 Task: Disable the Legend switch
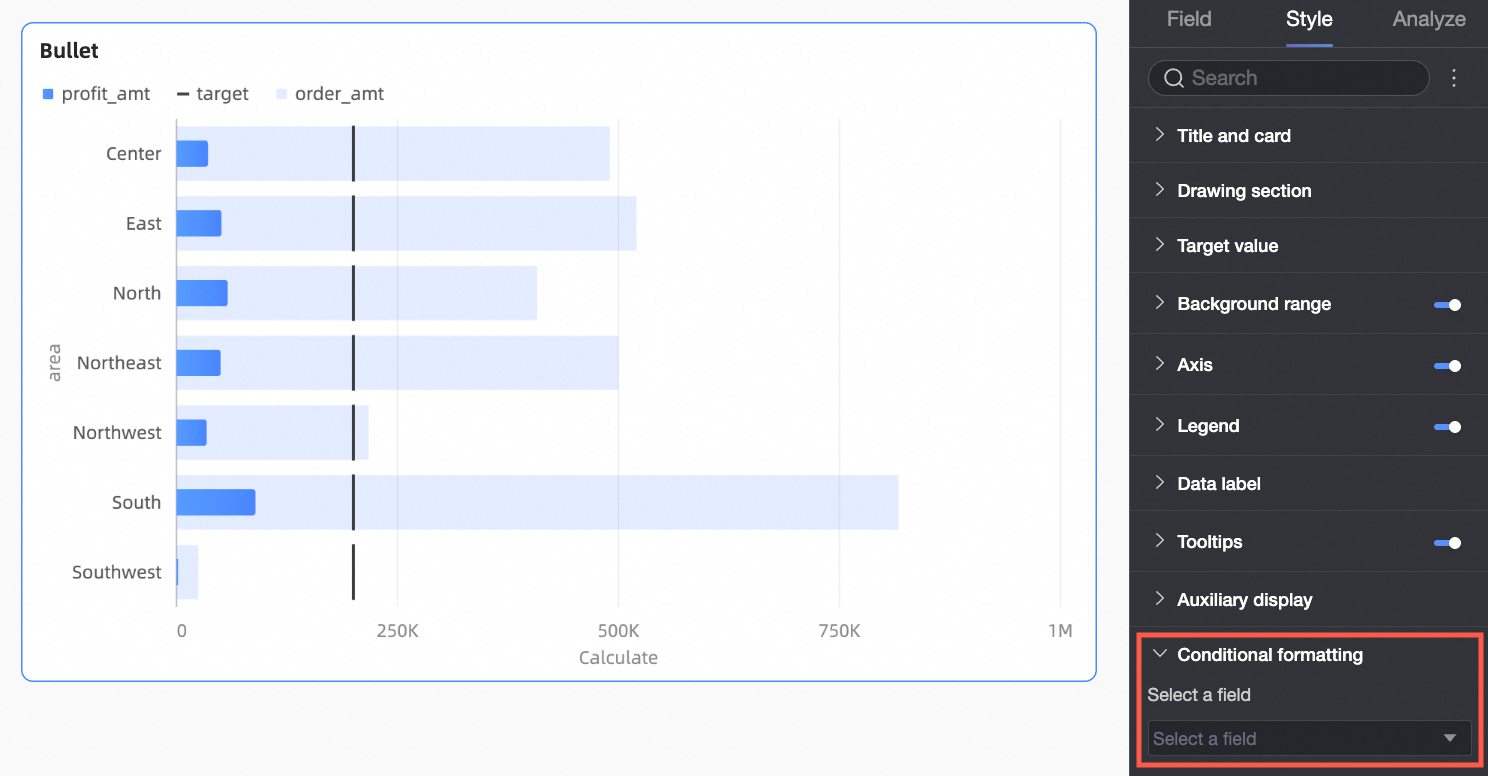tap(1447, 427)
